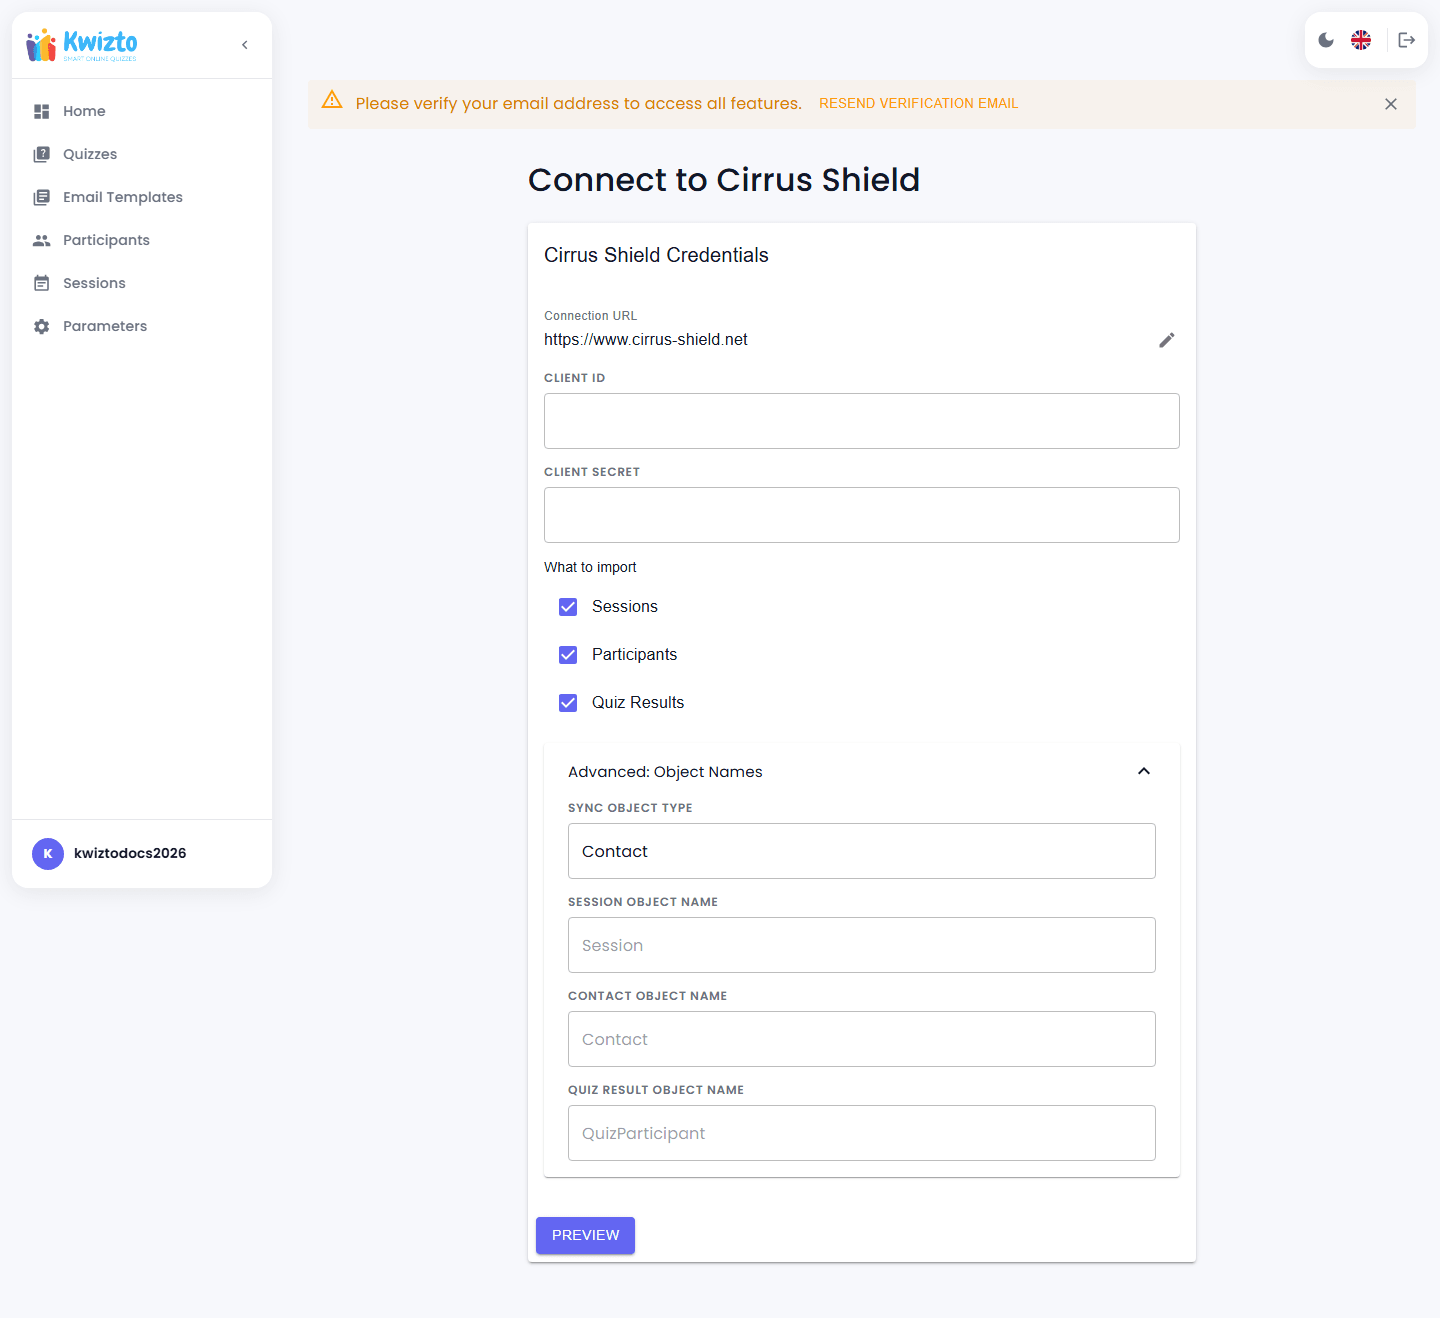
Task: Click the Quizzes sidebar icon
Action: 41,154
